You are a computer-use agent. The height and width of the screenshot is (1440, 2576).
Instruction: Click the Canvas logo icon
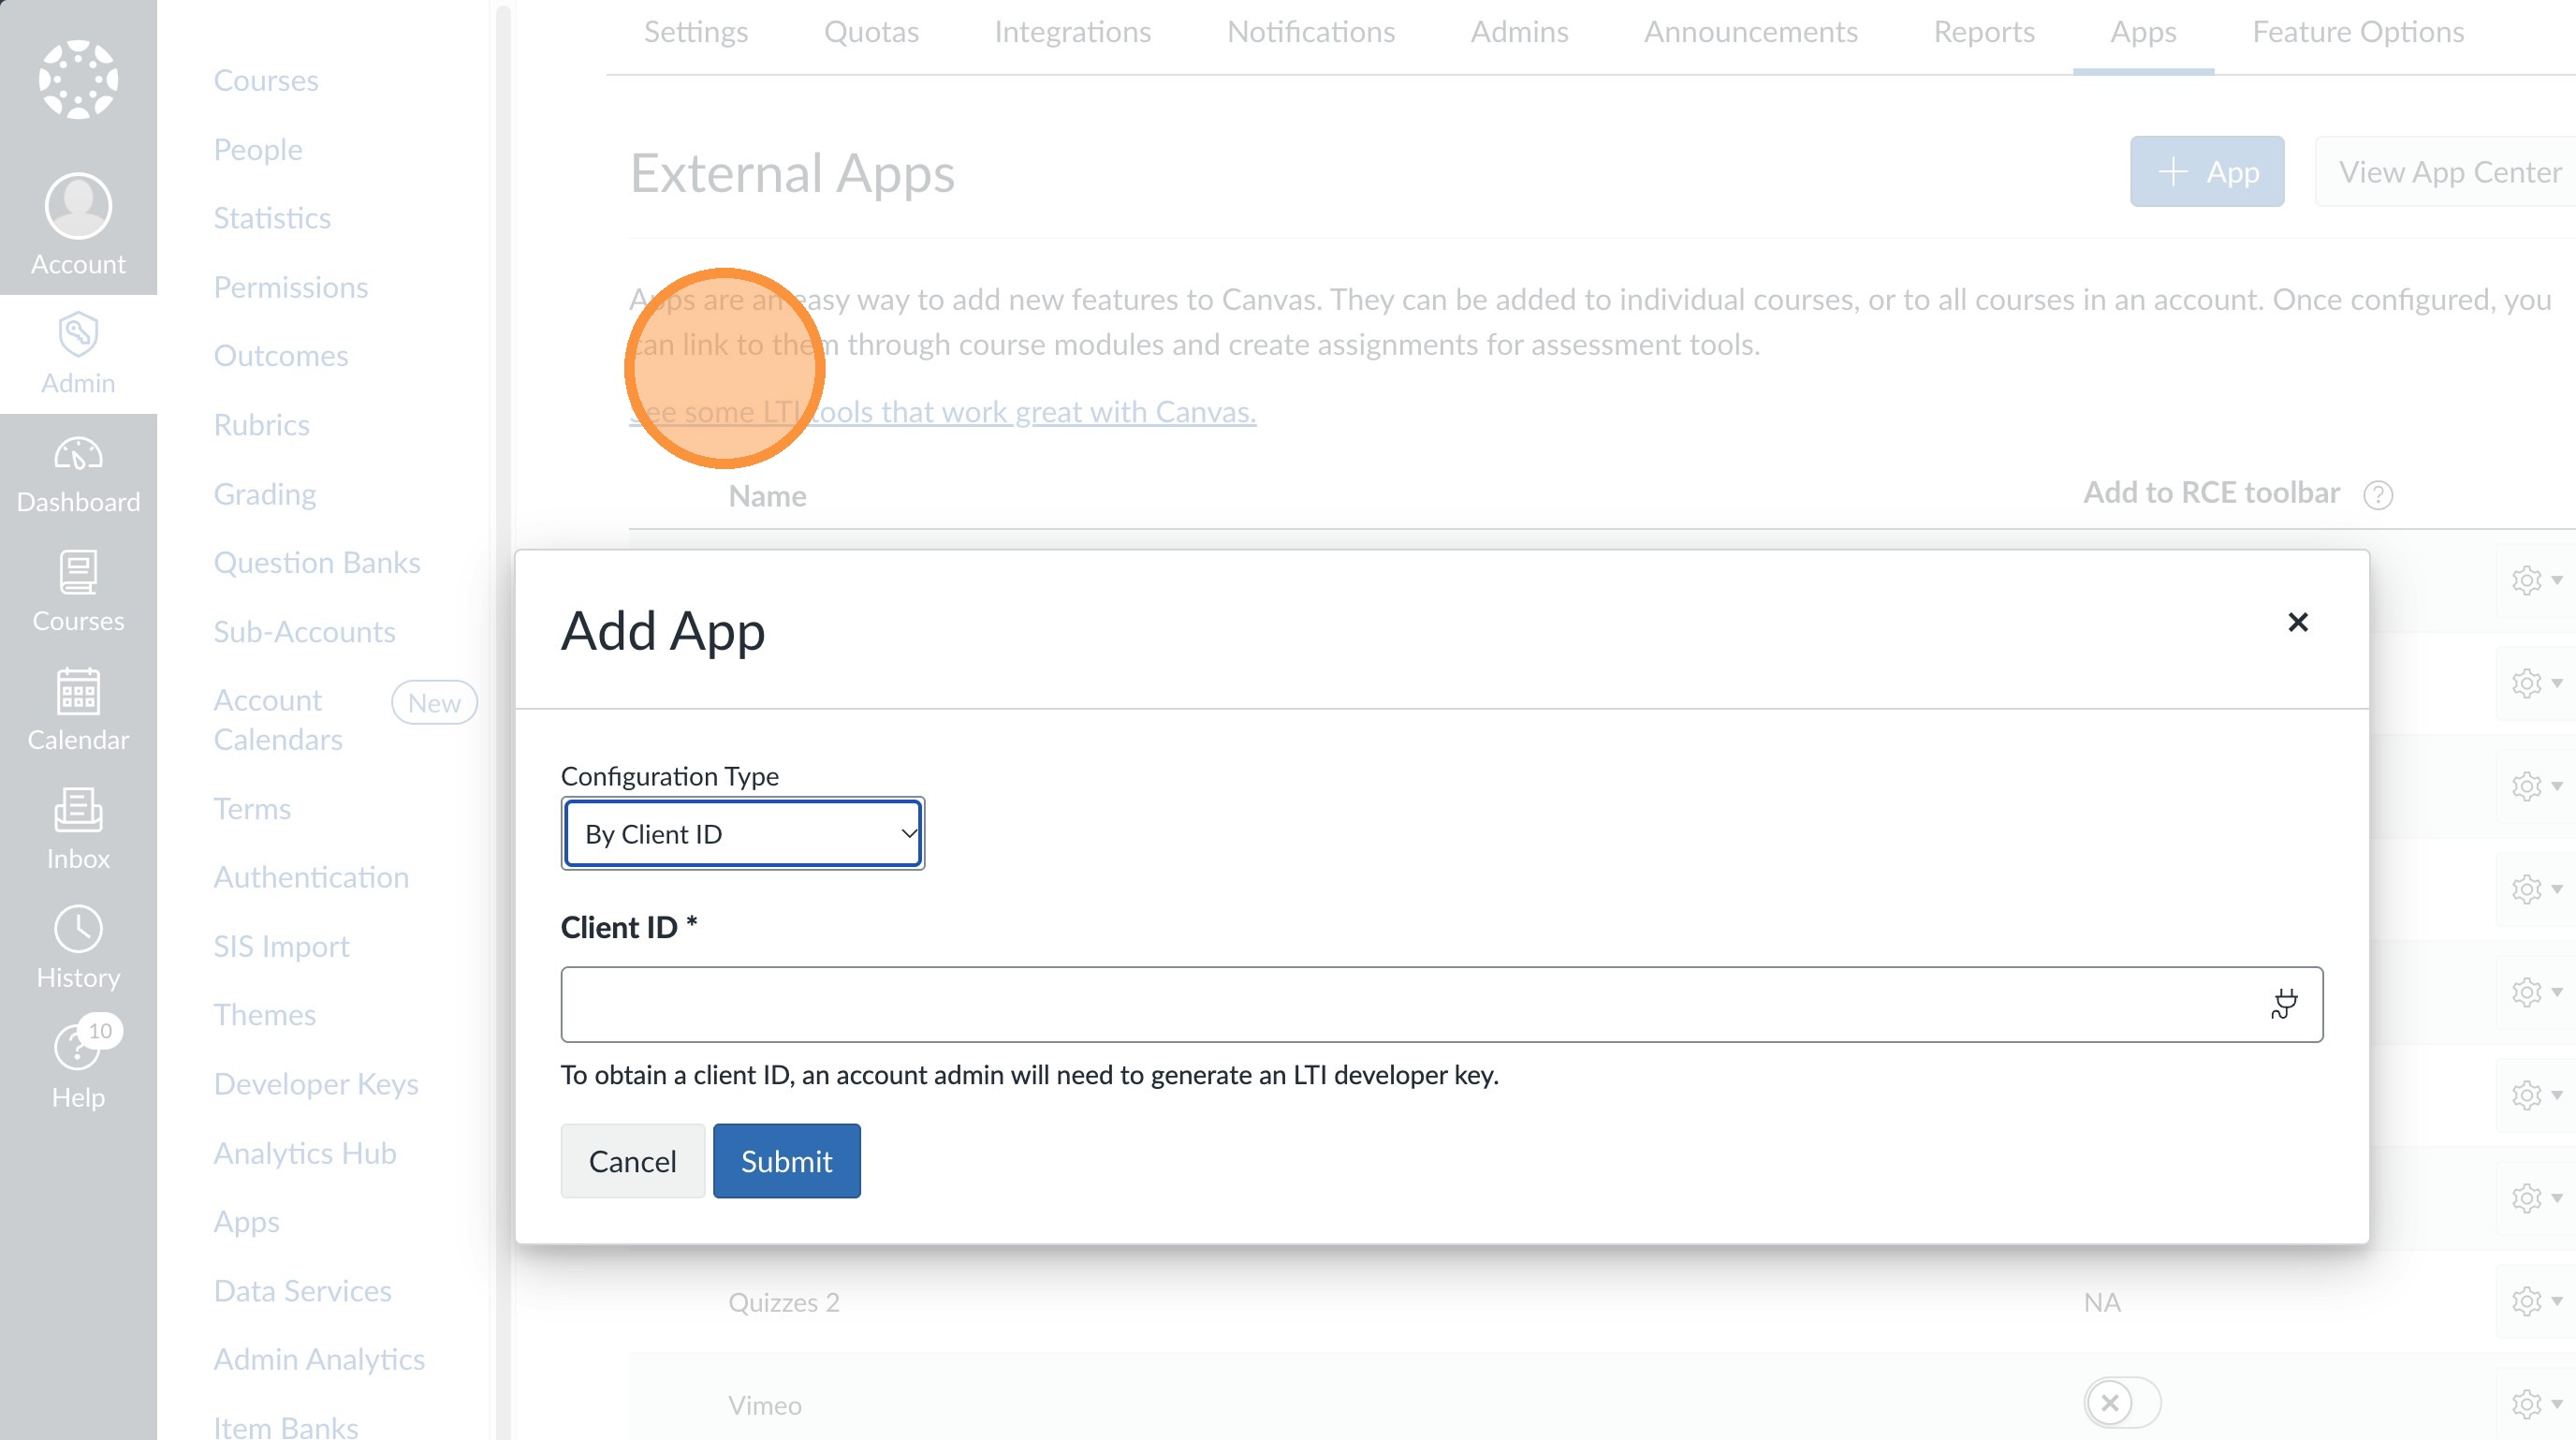pos(78,80)
